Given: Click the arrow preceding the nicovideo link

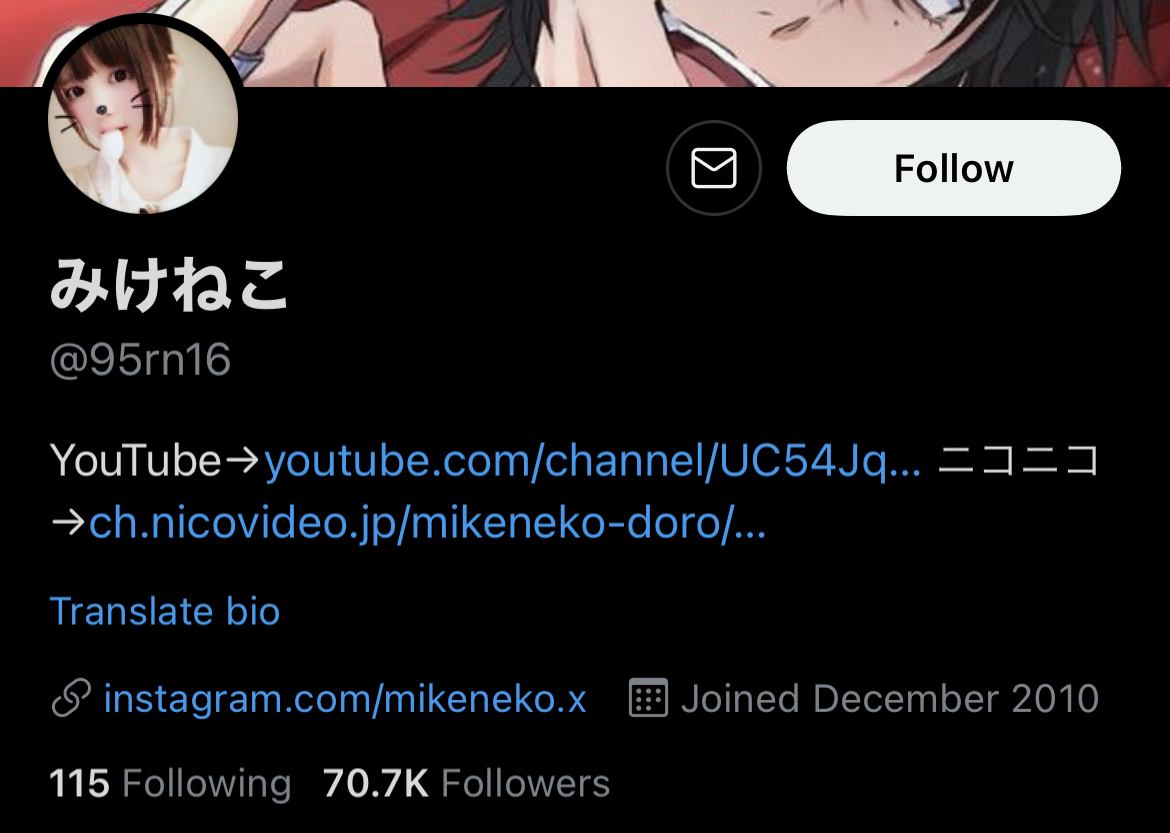Looking at the screenshot, I should (68, 523).
